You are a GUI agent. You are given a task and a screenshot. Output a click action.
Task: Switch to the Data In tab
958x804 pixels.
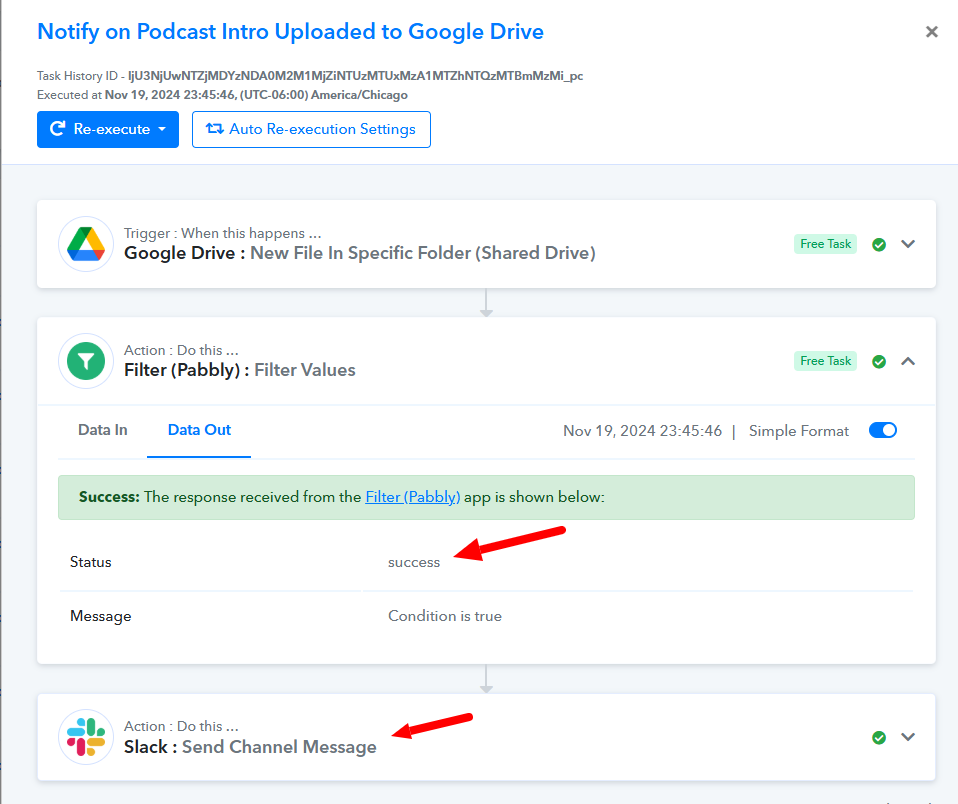click(103, 430)
